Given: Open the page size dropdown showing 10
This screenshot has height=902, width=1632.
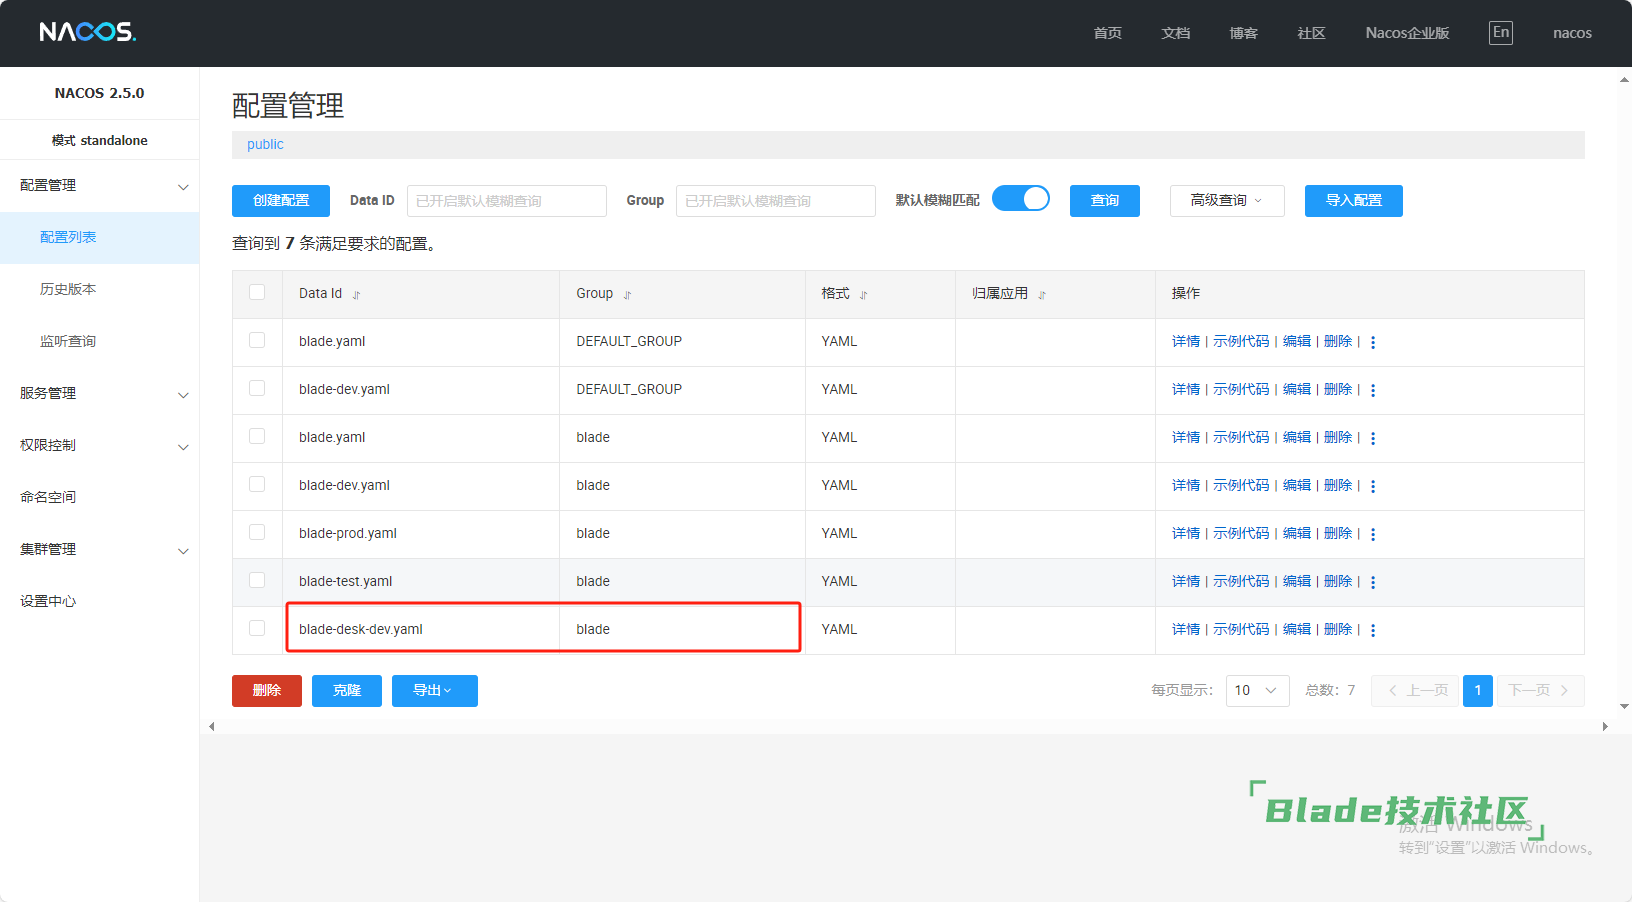Looking at the screenshot, I should click(x=1257, y=691).
